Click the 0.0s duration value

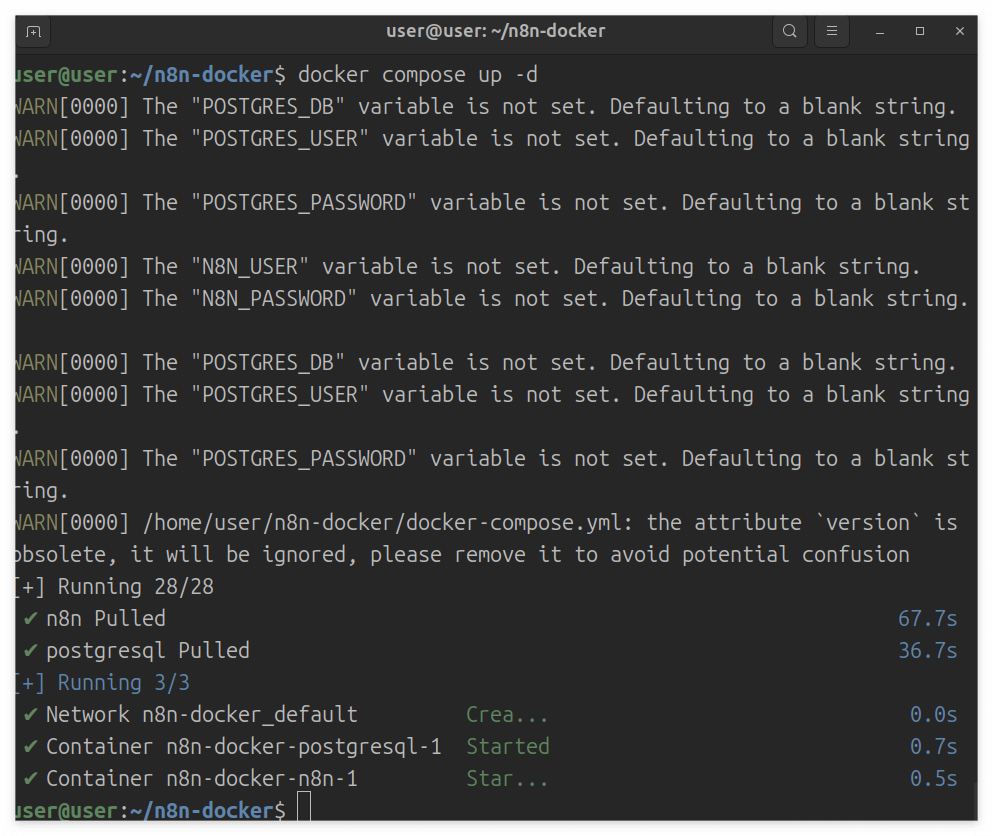(x=933, y=715)
